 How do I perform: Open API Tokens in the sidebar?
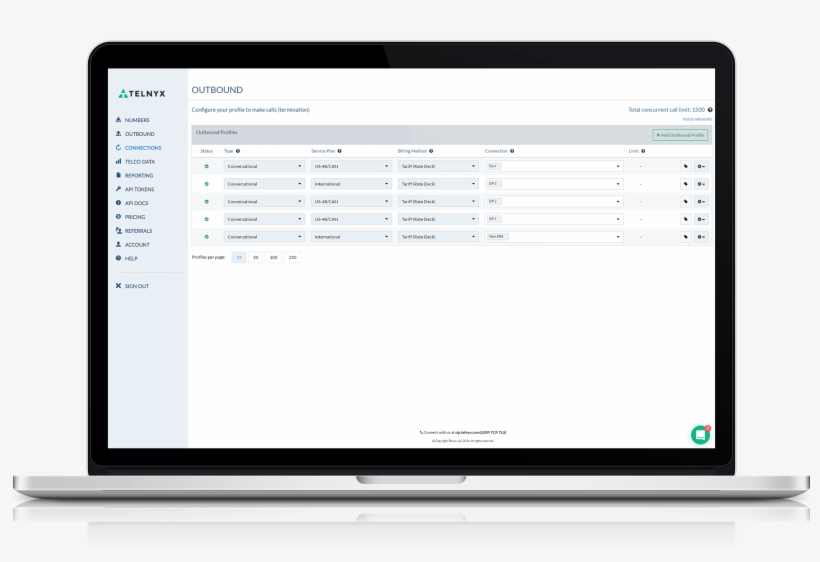tap(135, 189)
